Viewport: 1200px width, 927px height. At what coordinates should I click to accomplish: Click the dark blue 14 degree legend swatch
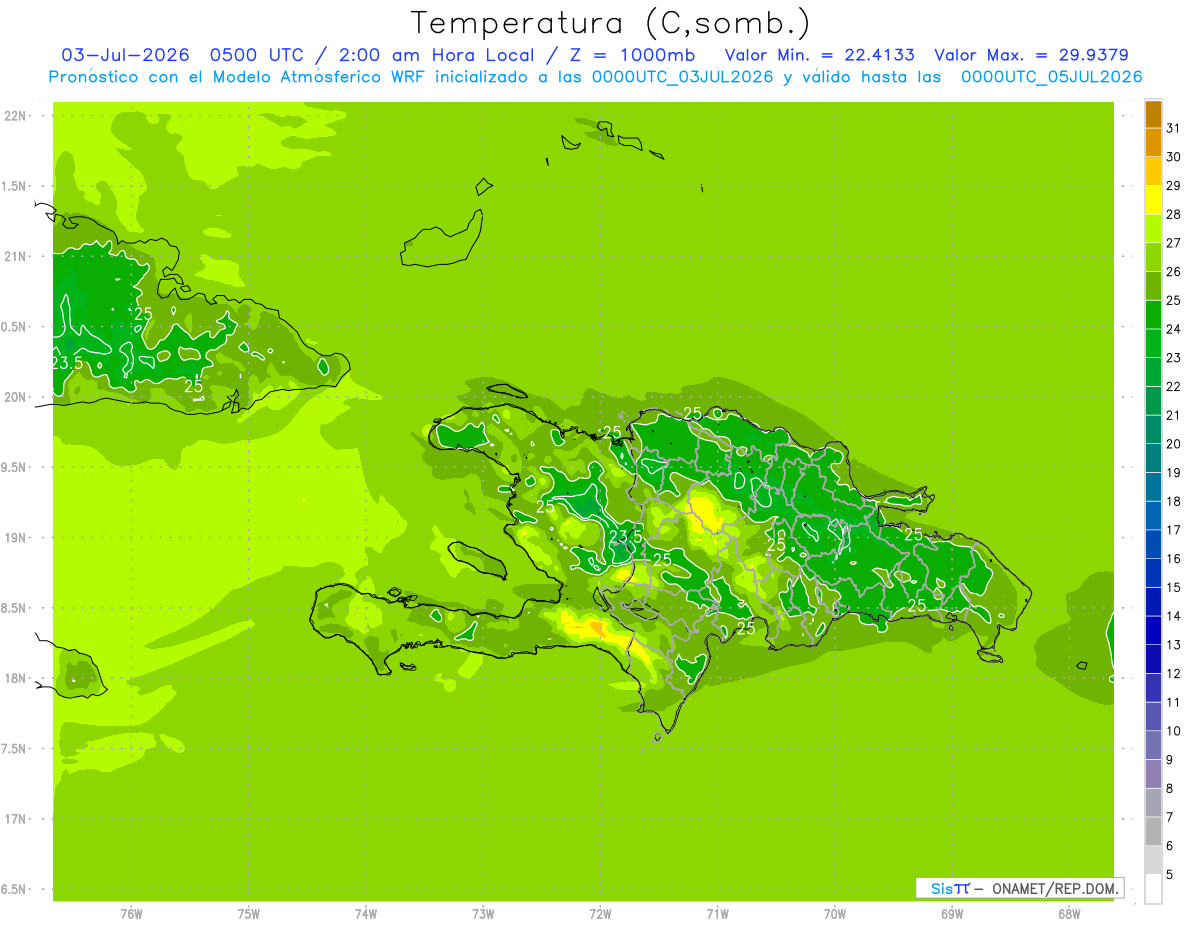tap(1153, 602)
